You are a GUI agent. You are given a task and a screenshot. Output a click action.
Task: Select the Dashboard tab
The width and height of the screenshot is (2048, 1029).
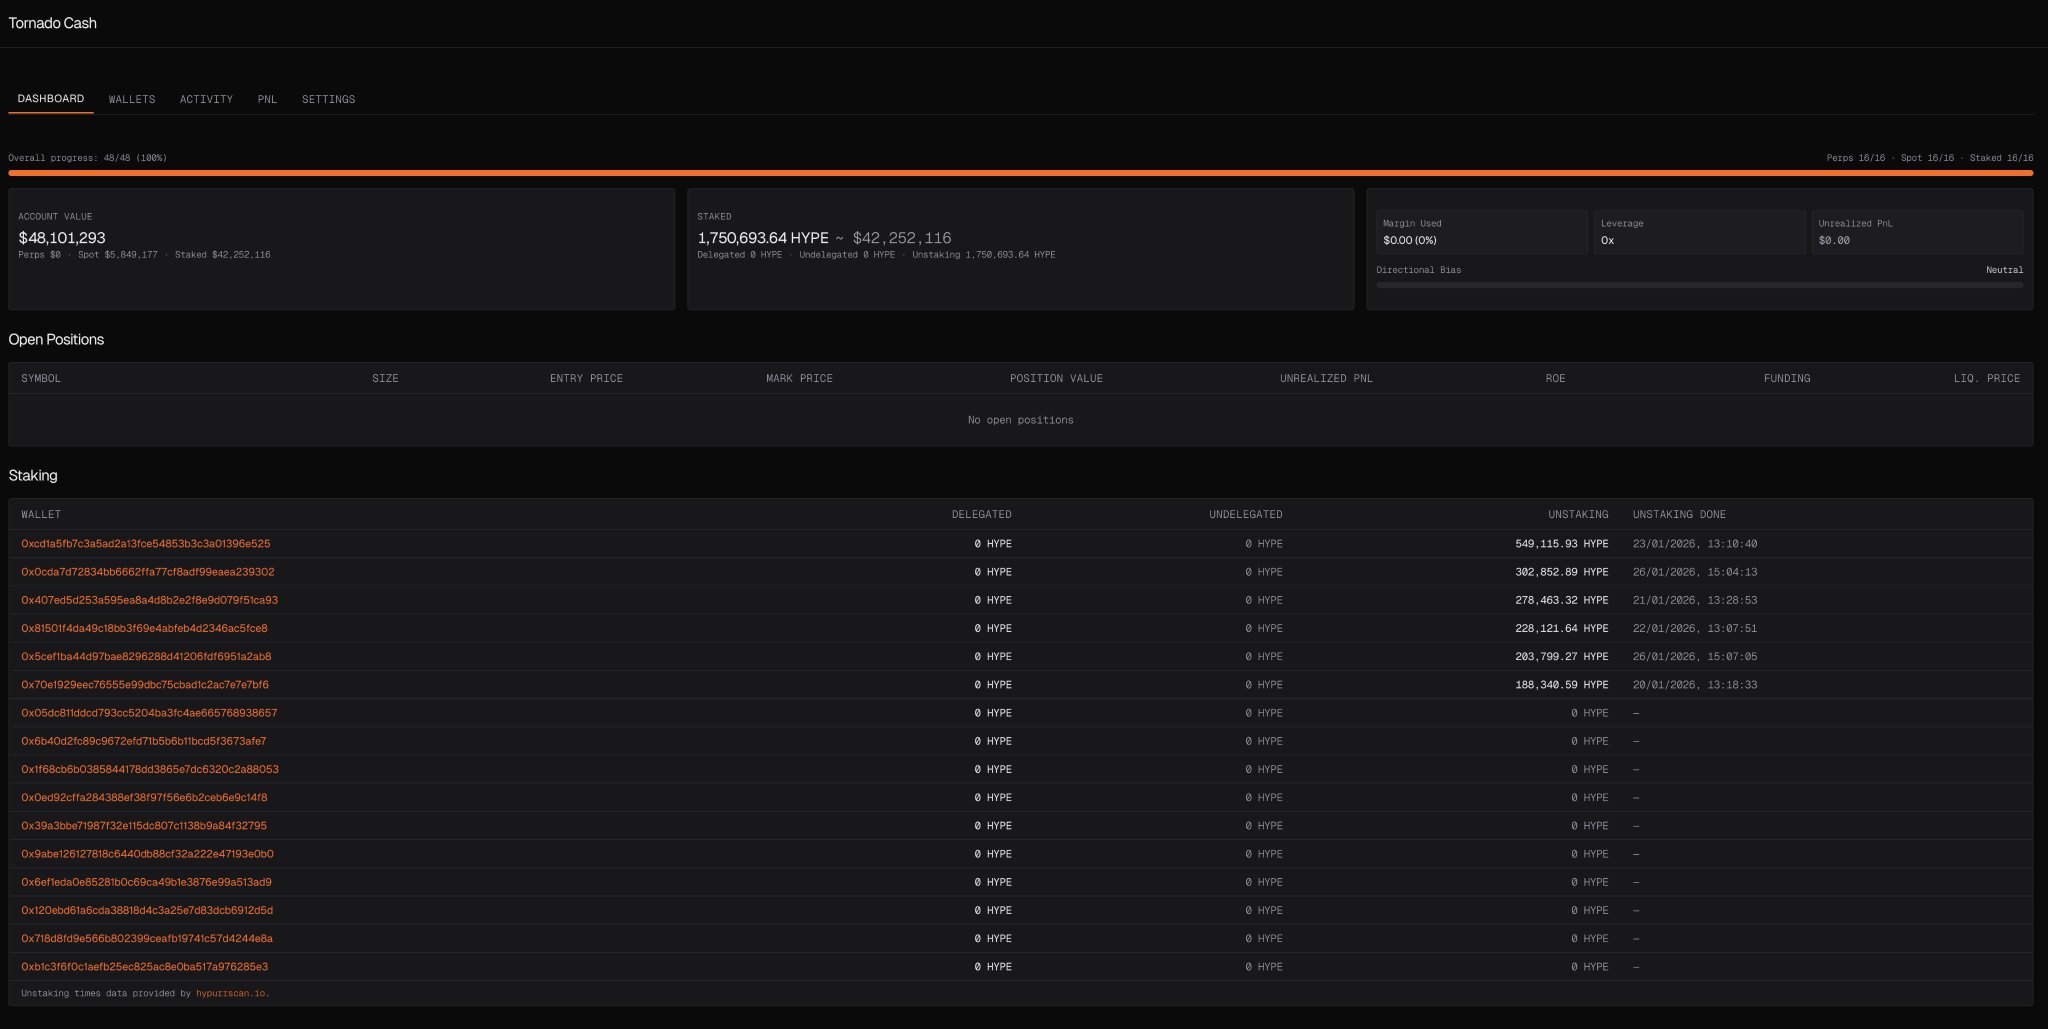pos(51,98)
